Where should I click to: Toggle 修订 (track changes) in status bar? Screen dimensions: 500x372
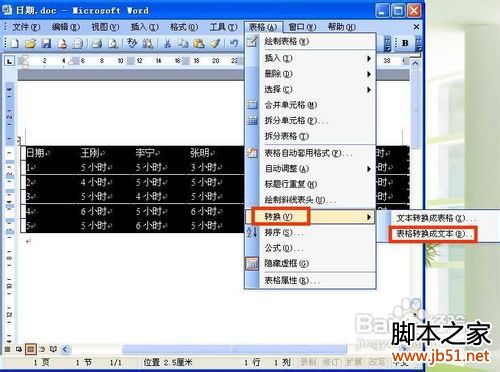(330, 362)
